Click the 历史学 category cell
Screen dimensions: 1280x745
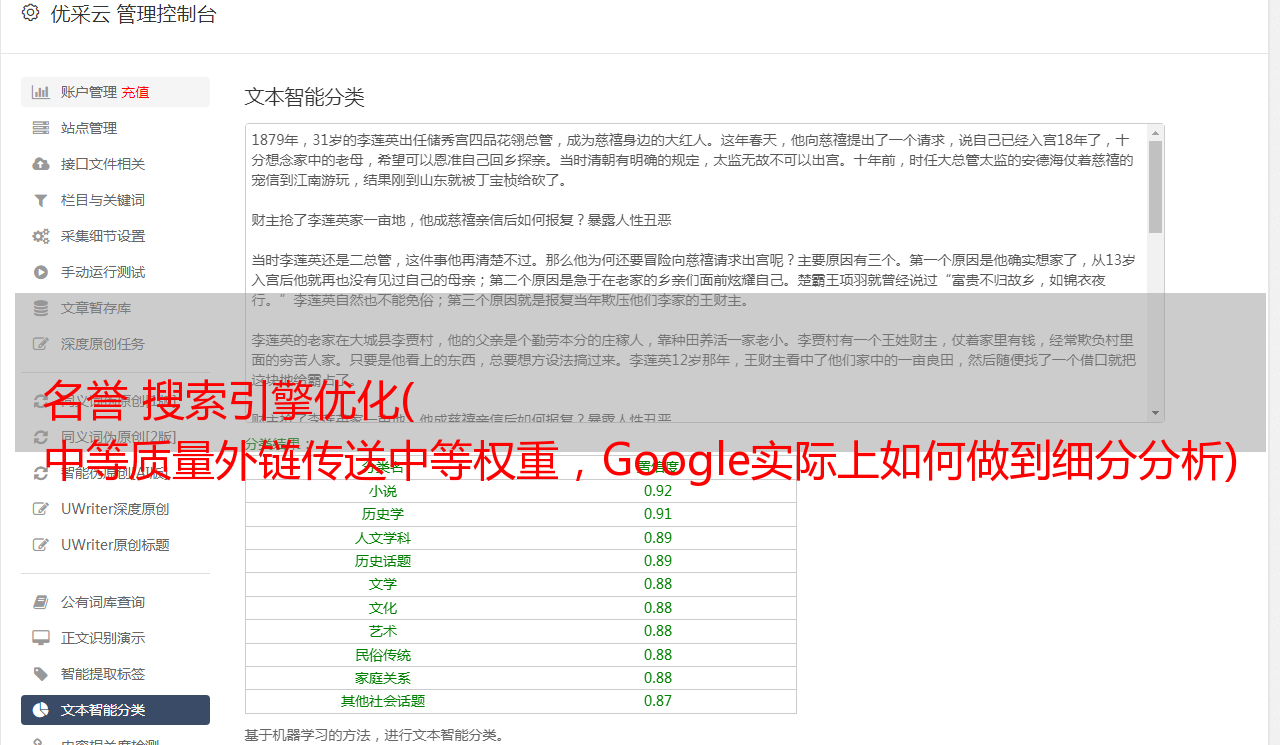pos(383,514)
